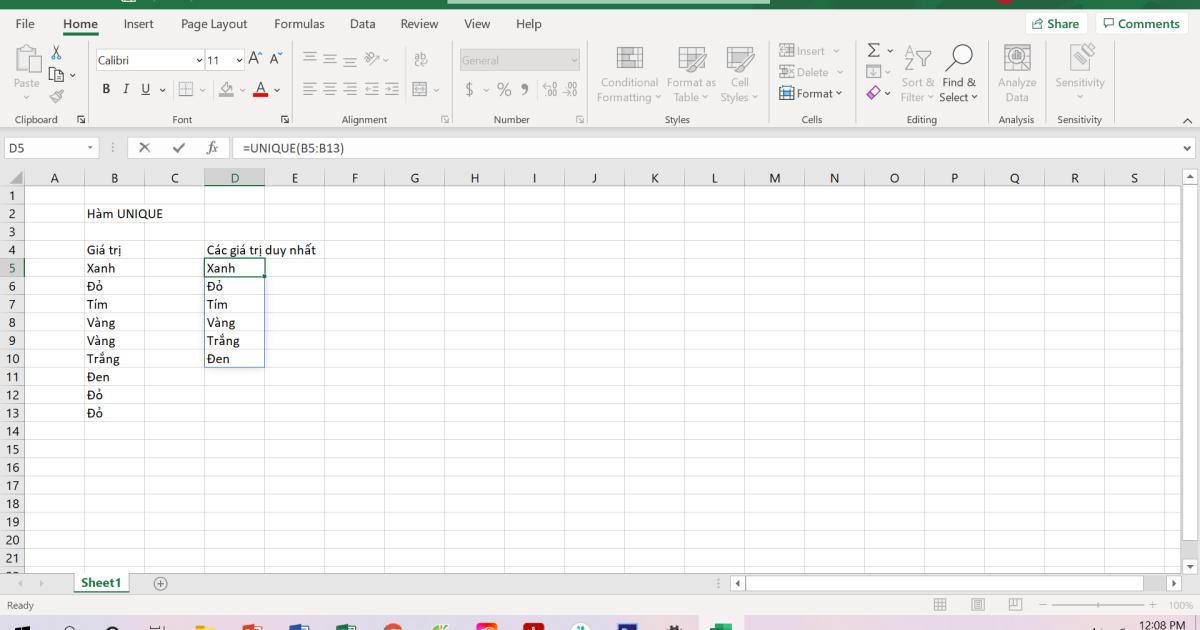Change font color using the red swatch

pyautogui.click(x=262, y=90)
